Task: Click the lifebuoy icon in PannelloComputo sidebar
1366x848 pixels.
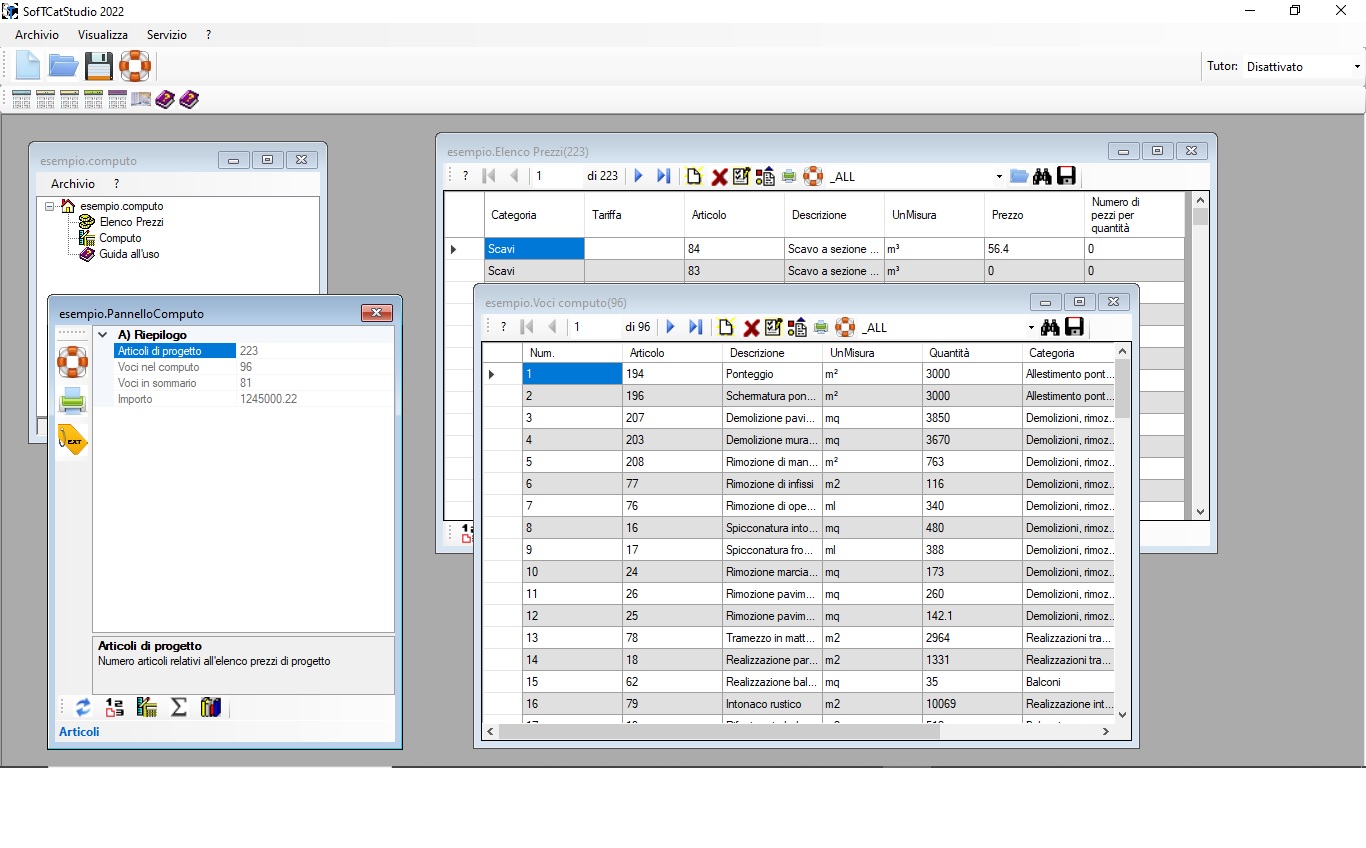Action: click(72, 361)
